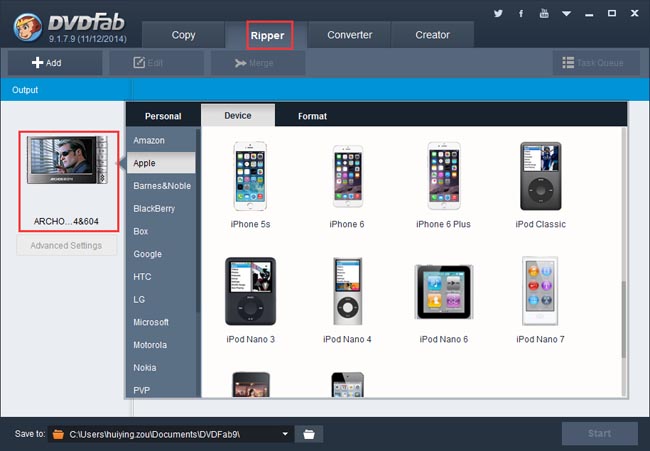Choose the iPod Nano 4 device icon
The image size is (650, 451).
coord(347,291)
